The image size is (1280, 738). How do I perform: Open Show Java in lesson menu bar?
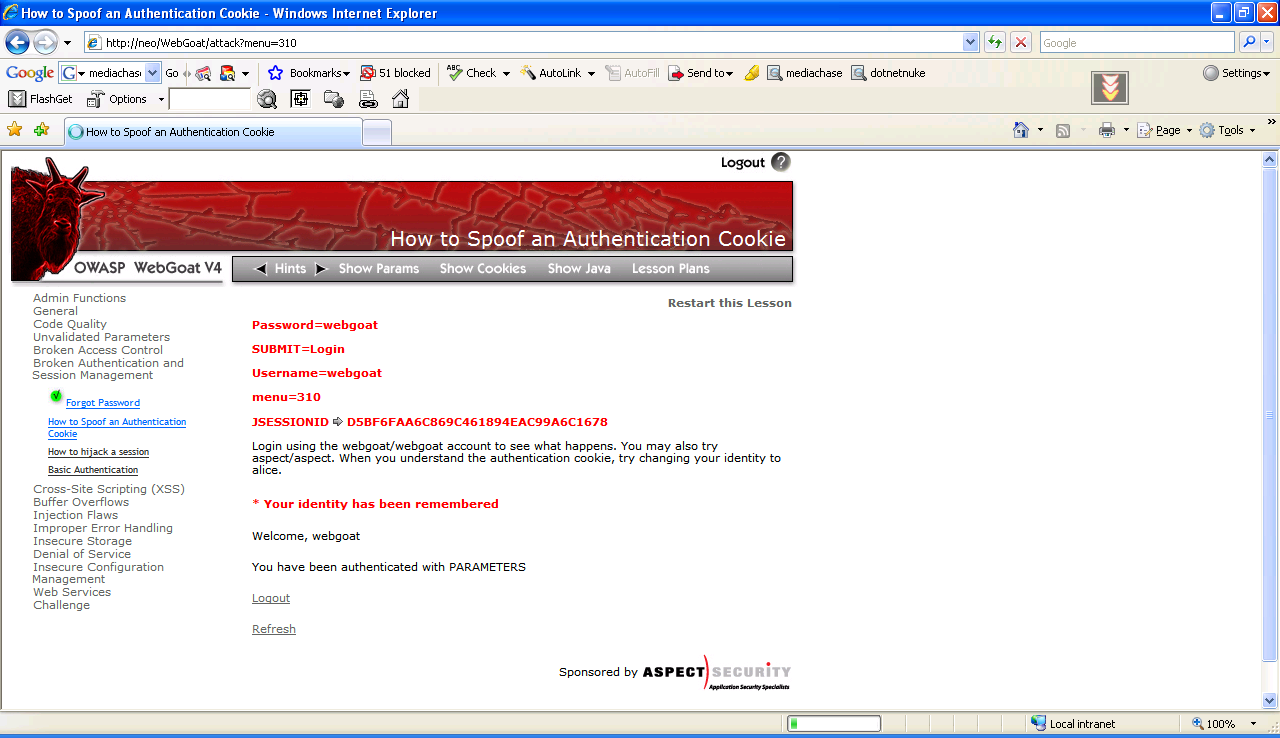[x=578, y=269]
